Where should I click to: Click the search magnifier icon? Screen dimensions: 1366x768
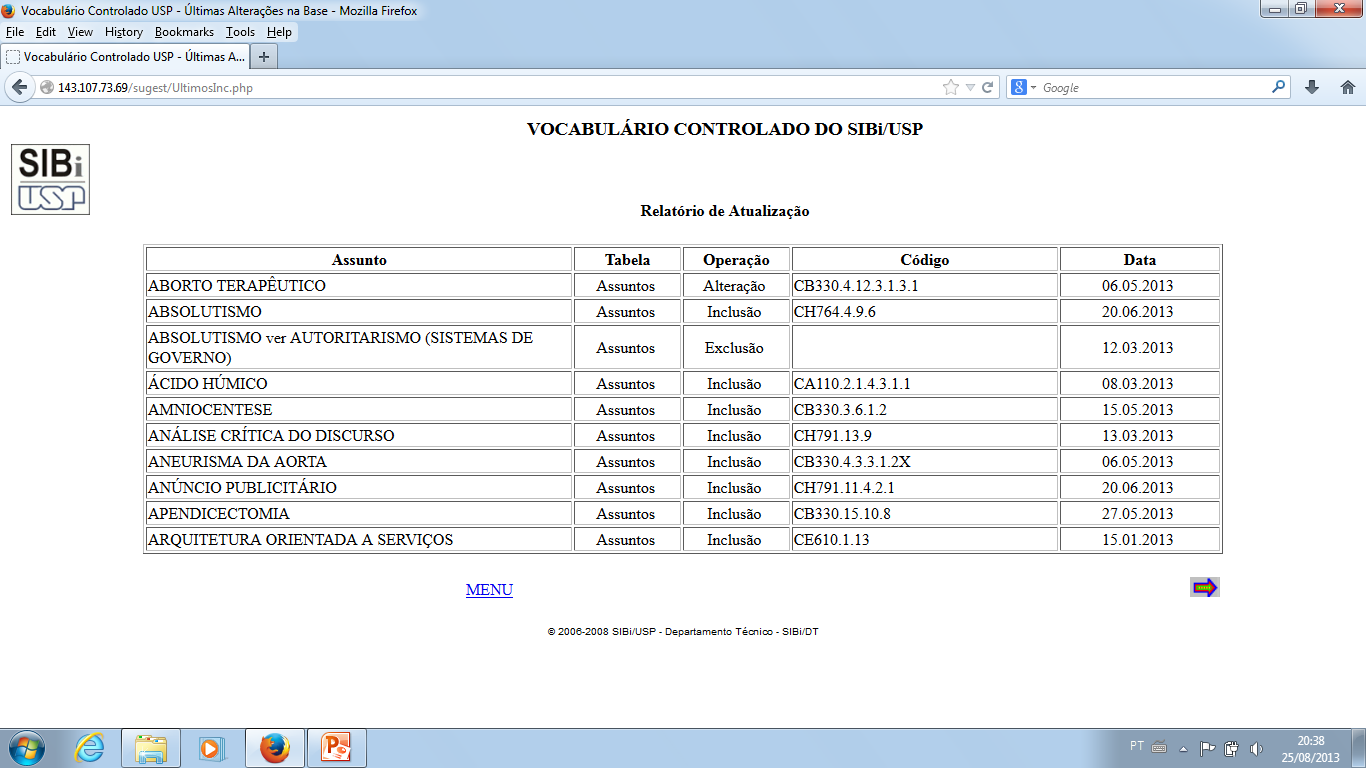coord(1279,87)
